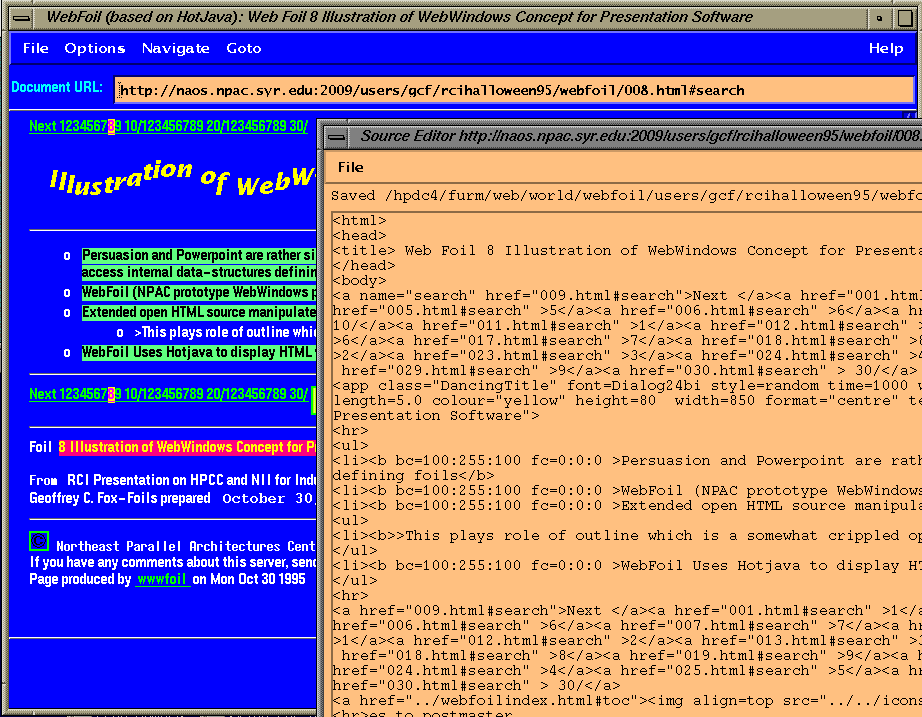Place cursor on '<li><b>>This plays role' source line
922x717 pixels.
coord(627,536)
